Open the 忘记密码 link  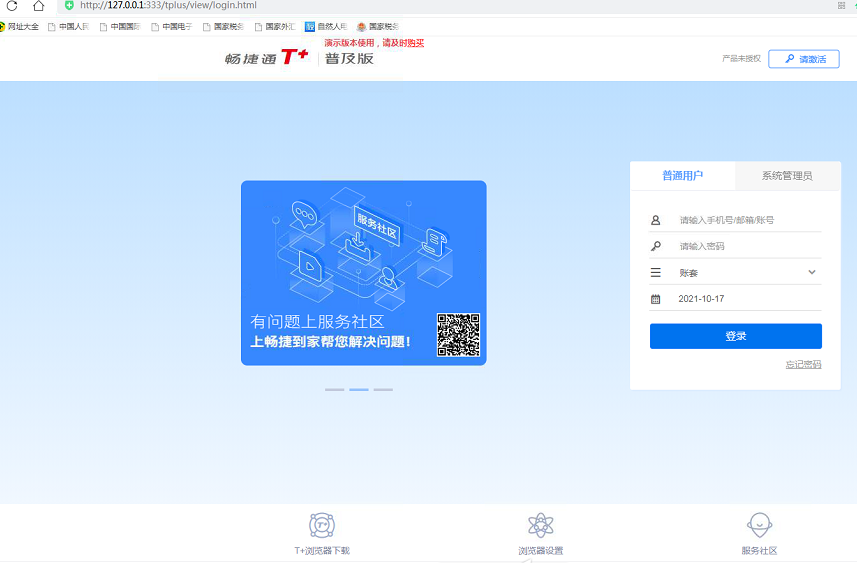click(803, 364)
